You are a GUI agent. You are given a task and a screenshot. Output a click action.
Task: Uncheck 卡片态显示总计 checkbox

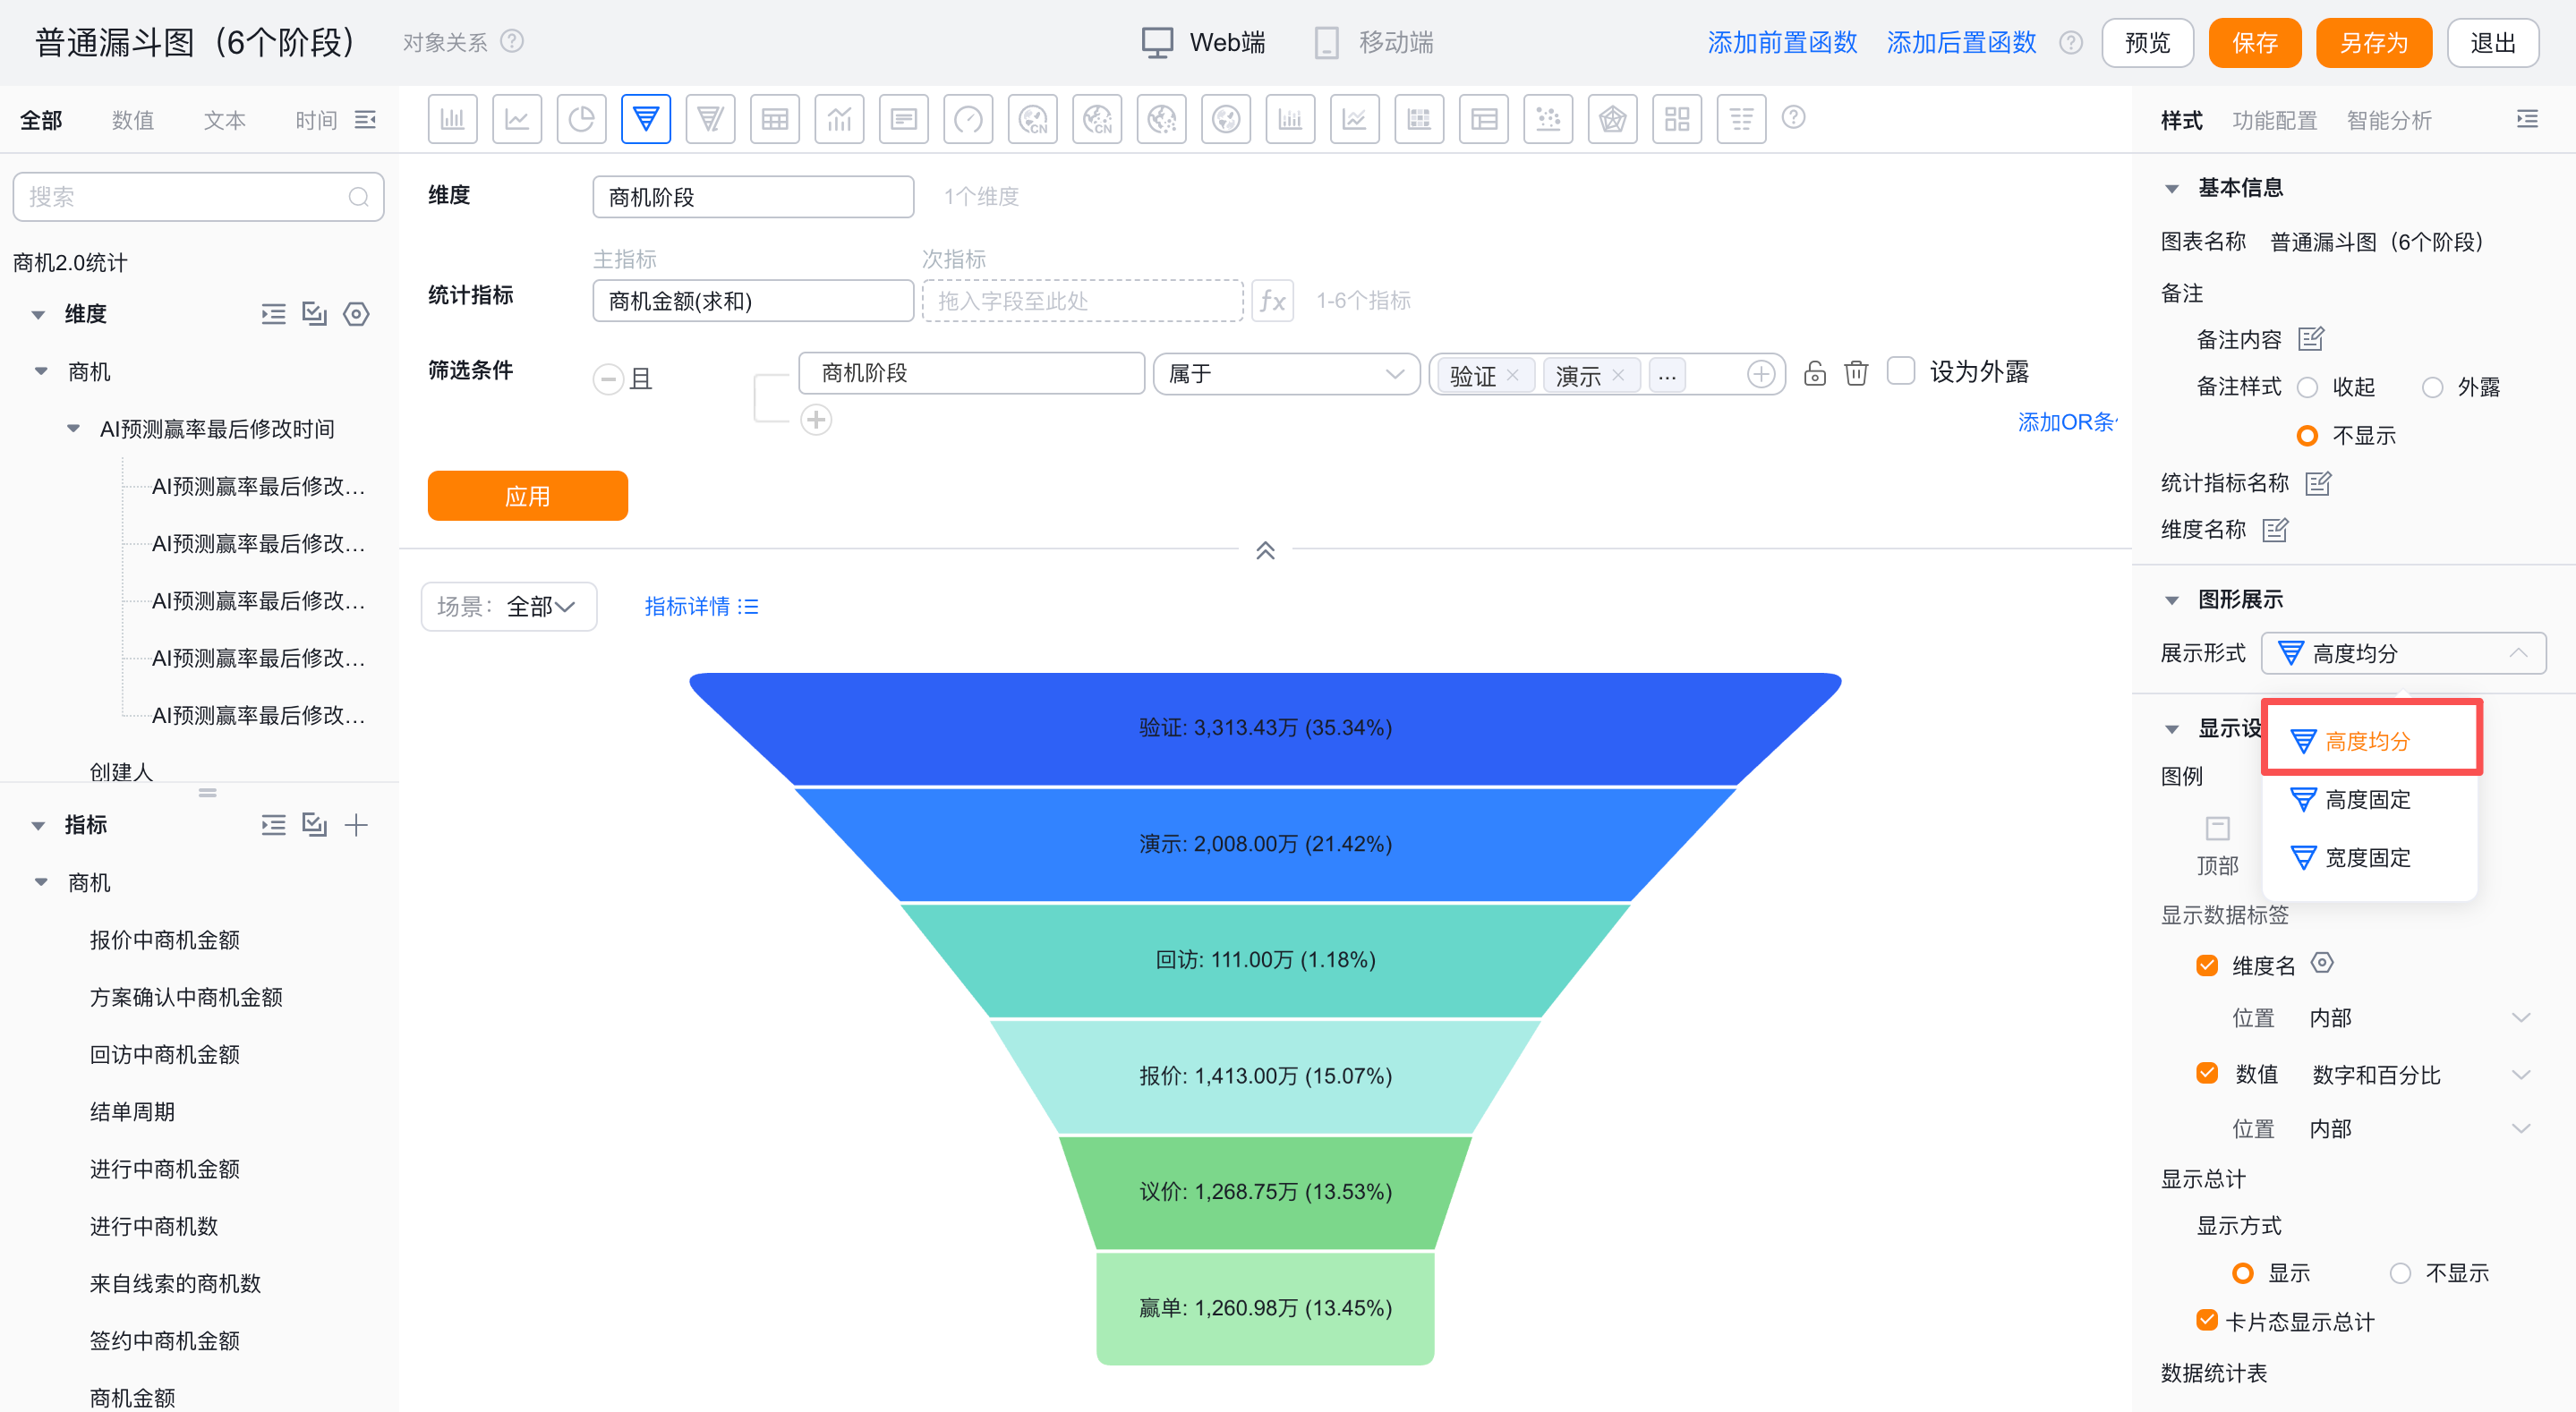[x=2207, y=1320]
